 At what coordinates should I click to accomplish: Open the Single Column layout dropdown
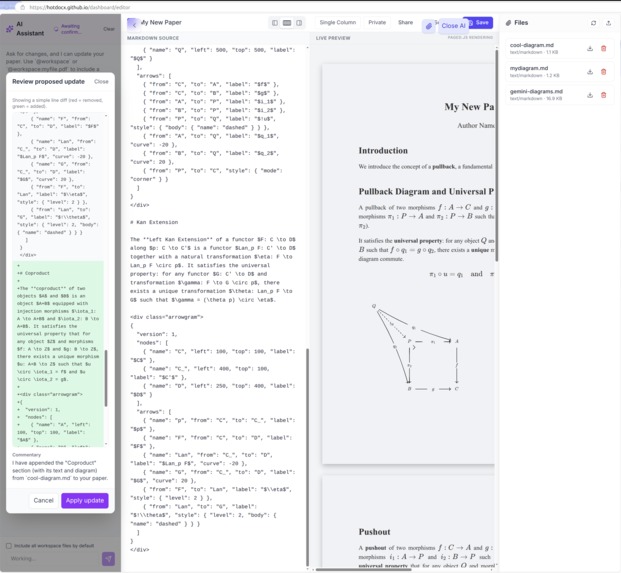pyautogui.click(x=338, y=23)
